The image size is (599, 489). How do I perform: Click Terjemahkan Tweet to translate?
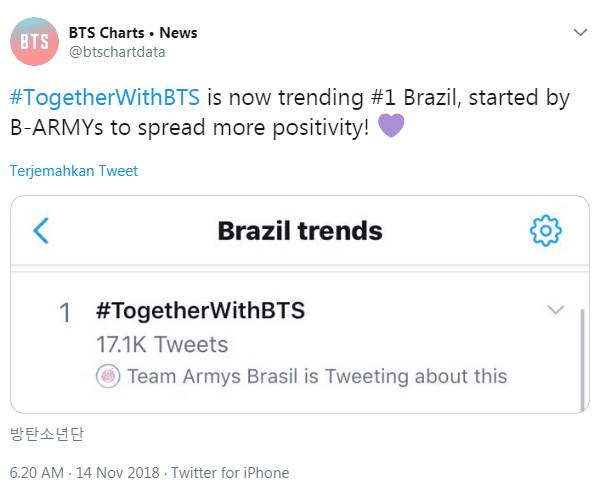click(74, 171)
